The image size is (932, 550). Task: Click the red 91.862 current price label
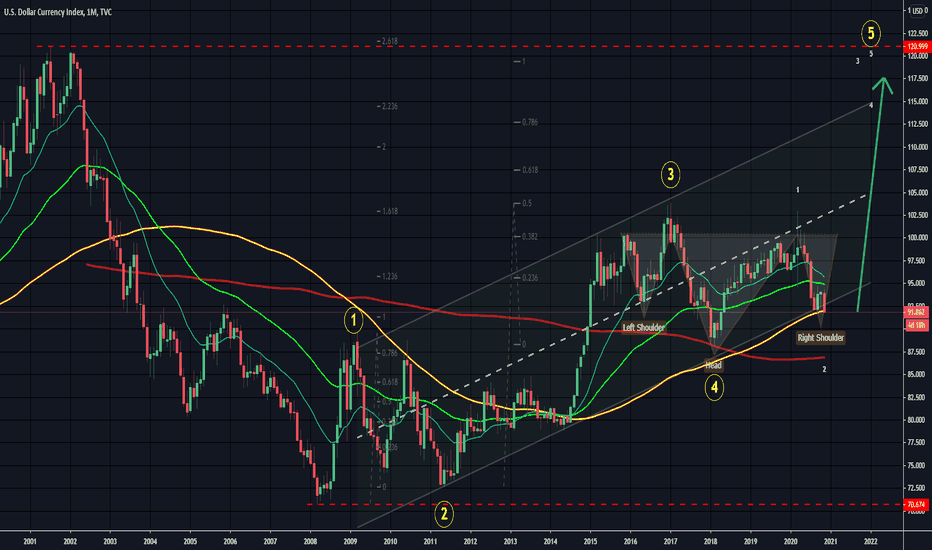917,312
